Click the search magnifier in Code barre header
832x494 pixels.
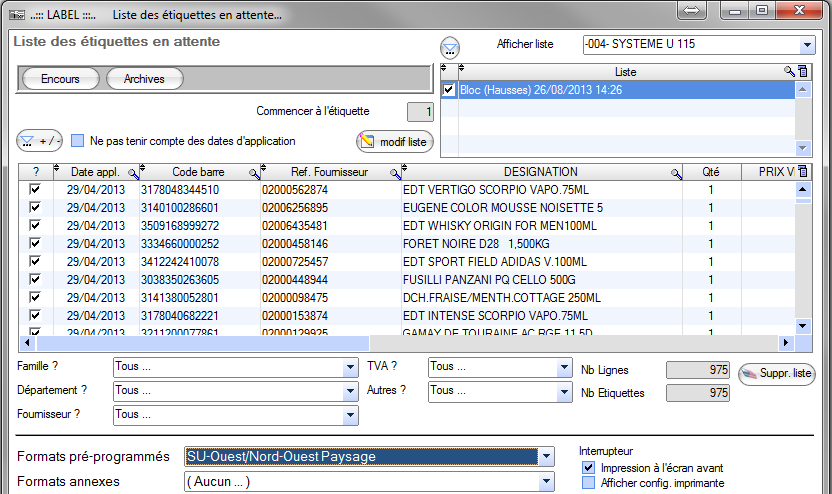pyautogui.click(x=254, y=173)
